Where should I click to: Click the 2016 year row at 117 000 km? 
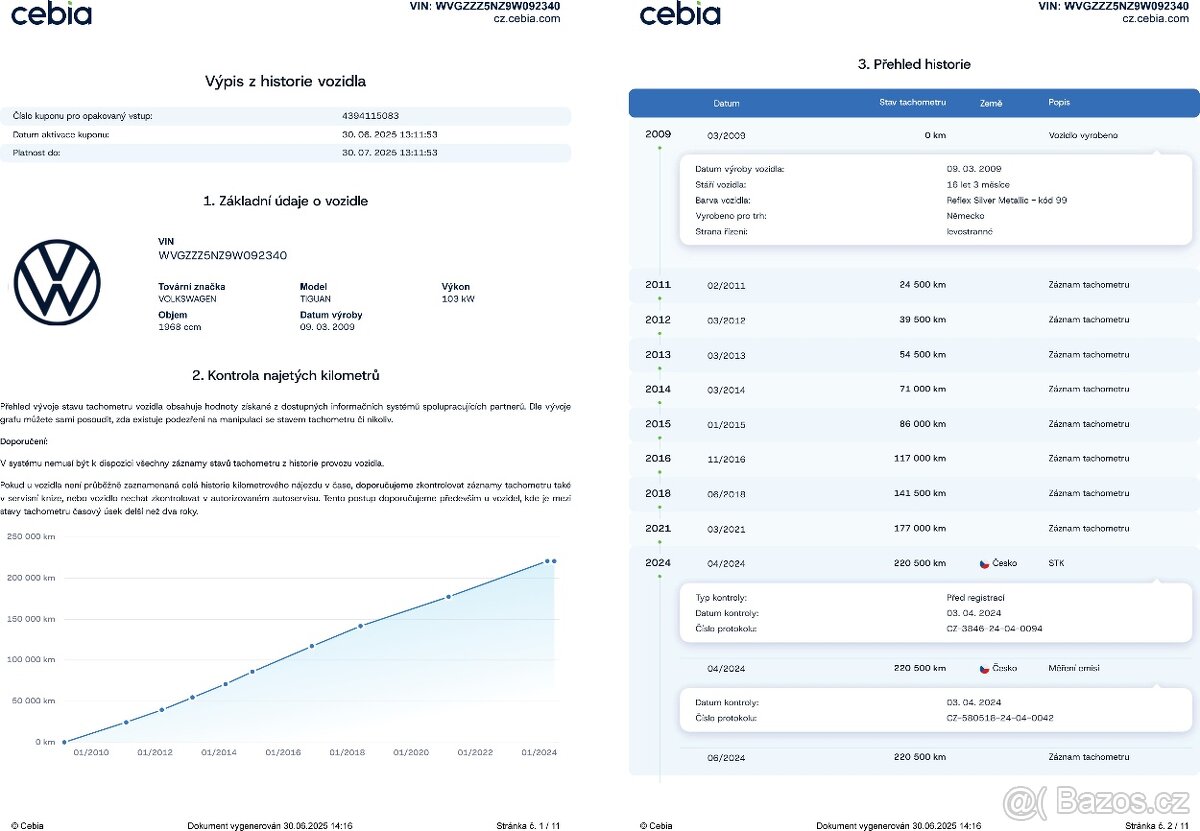913,459
